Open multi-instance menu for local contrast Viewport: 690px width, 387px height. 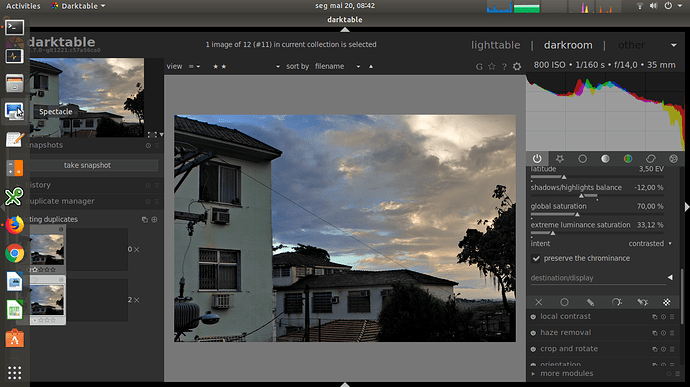tap(655, 317)
